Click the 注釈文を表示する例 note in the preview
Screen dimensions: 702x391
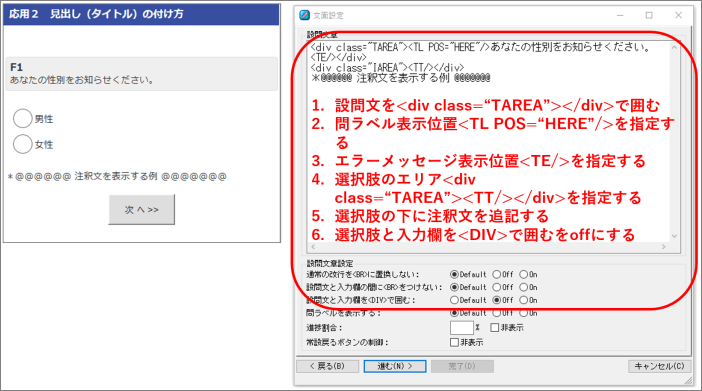tap(116, 176)
